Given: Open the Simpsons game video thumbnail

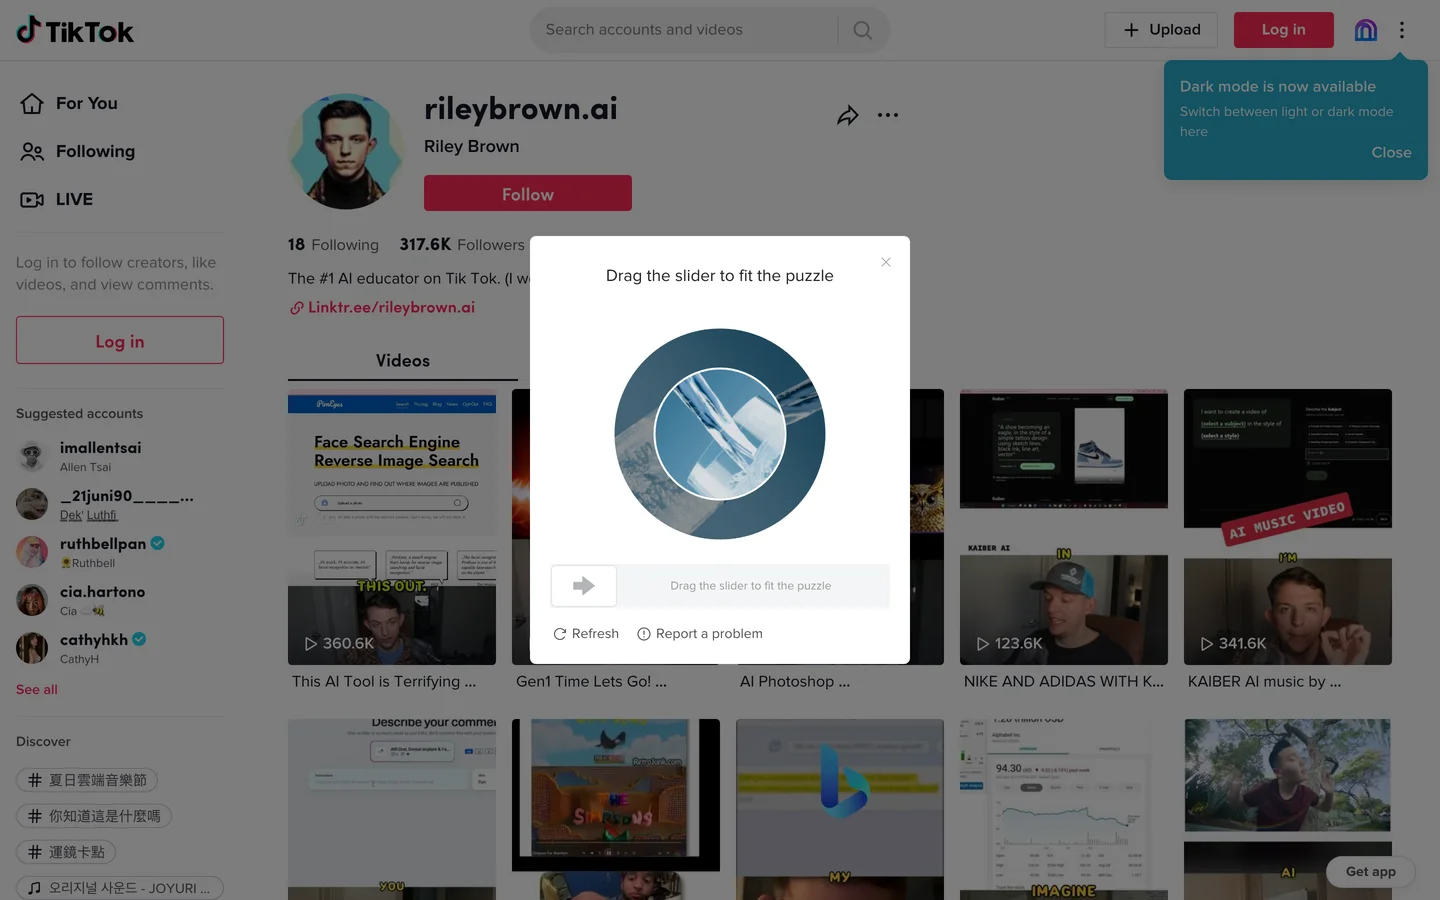Looking at the screenshot, I should (616, 809).
